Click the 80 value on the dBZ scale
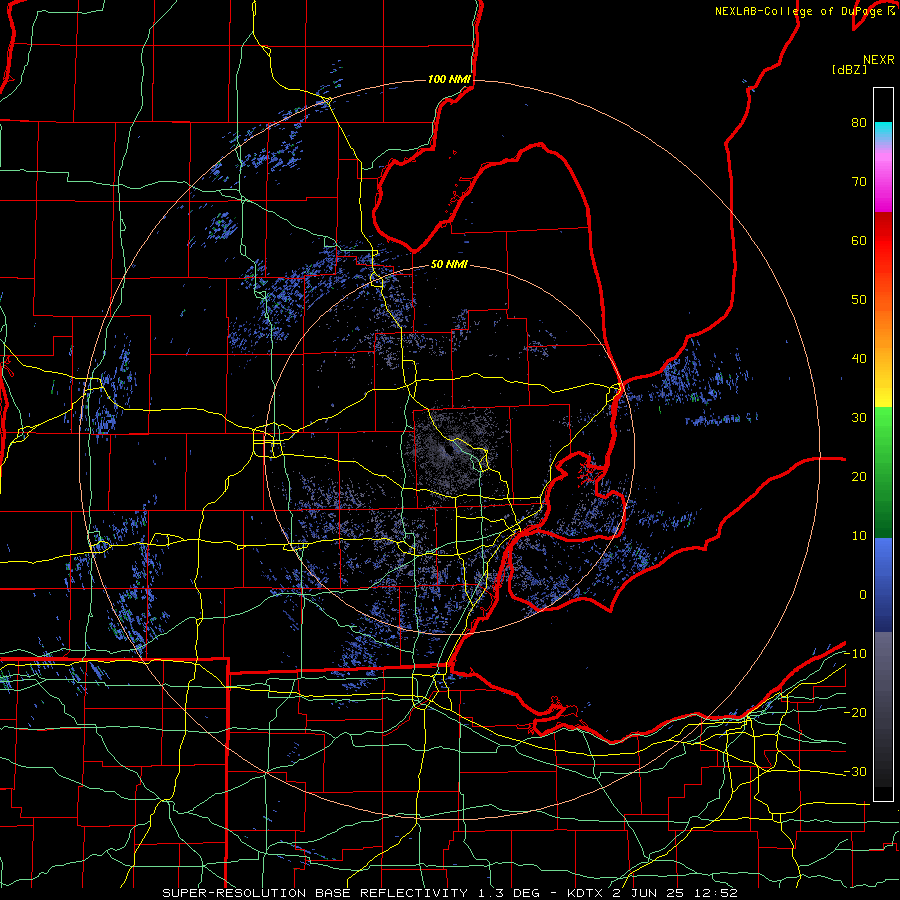Viewport: 900px width, 900px height. pos(859,122)
